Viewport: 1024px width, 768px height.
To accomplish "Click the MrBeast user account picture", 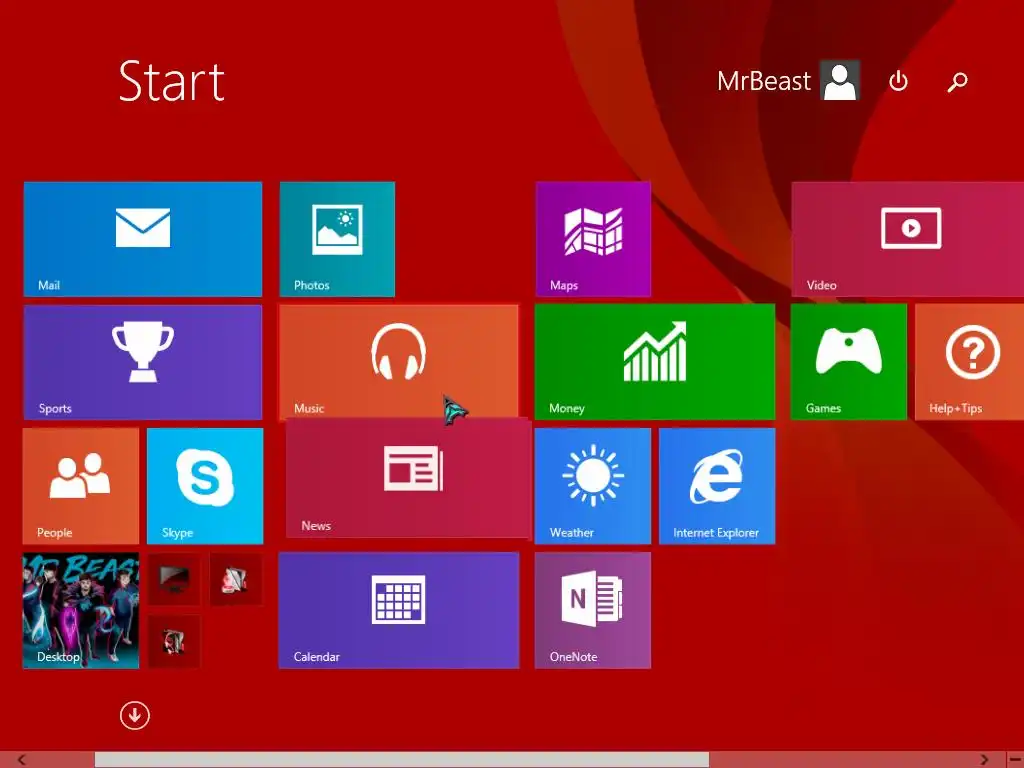I will pos(840,80).
